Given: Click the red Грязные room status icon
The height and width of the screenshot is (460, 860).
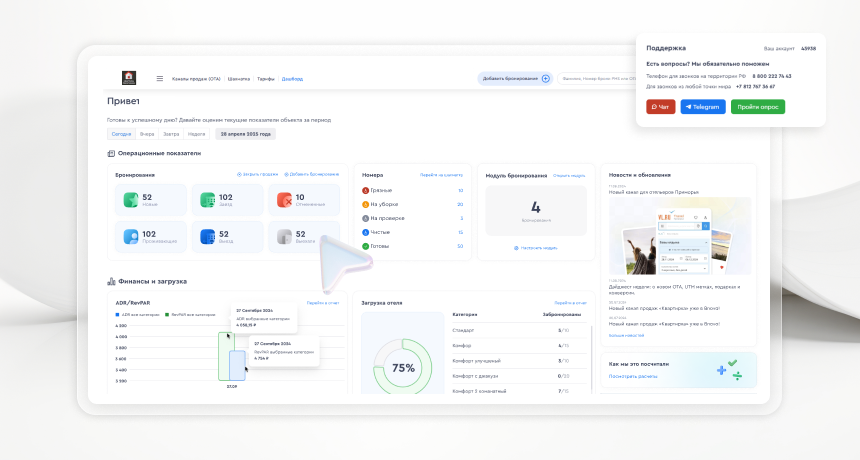Looking at the screenshot, I should click(x=365, y=190).
